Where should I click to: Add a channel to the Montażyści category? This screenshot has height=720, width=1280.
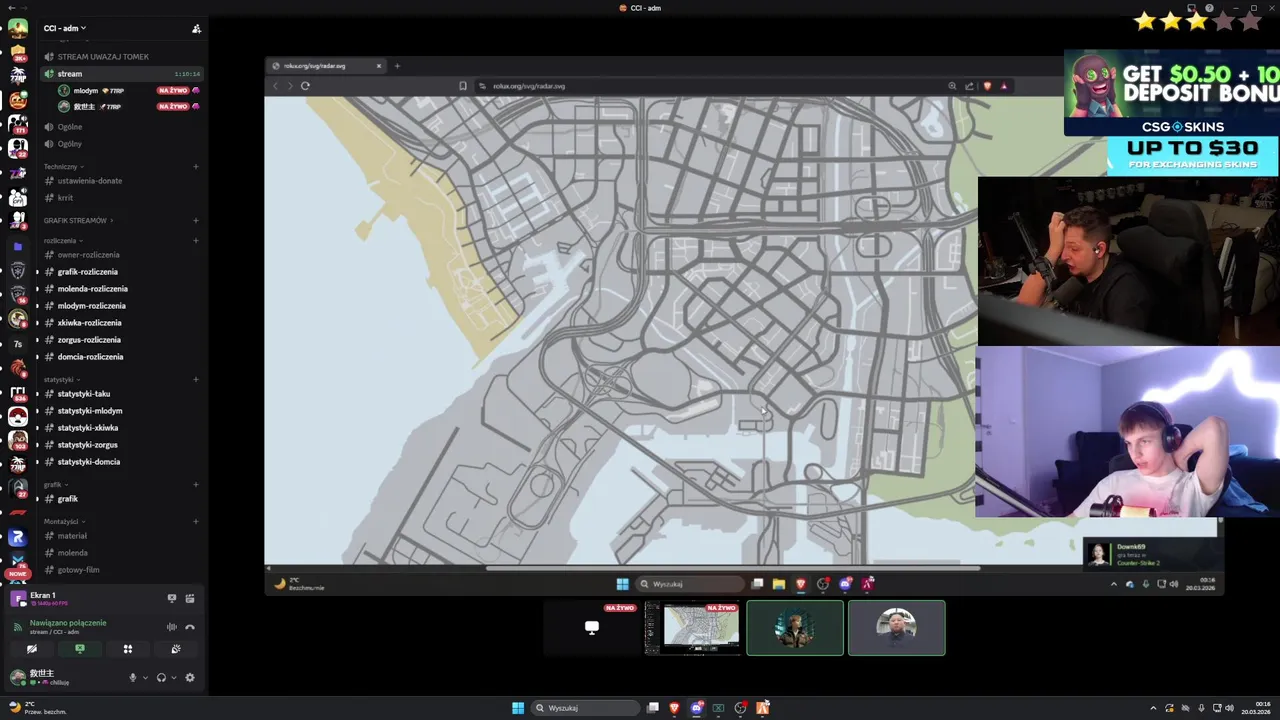196,521
